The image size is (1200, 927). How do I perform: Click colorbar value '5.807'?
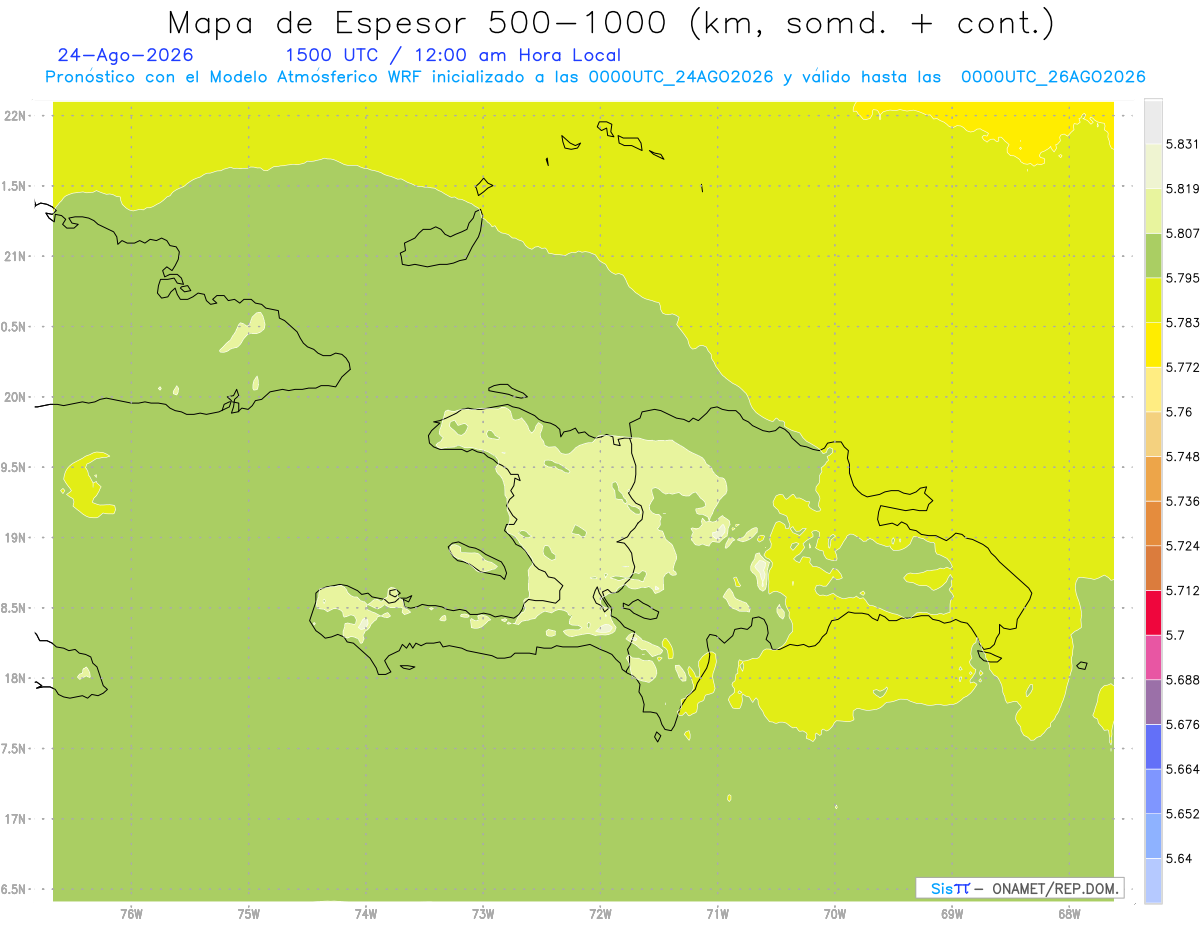tap(1183, 233)
